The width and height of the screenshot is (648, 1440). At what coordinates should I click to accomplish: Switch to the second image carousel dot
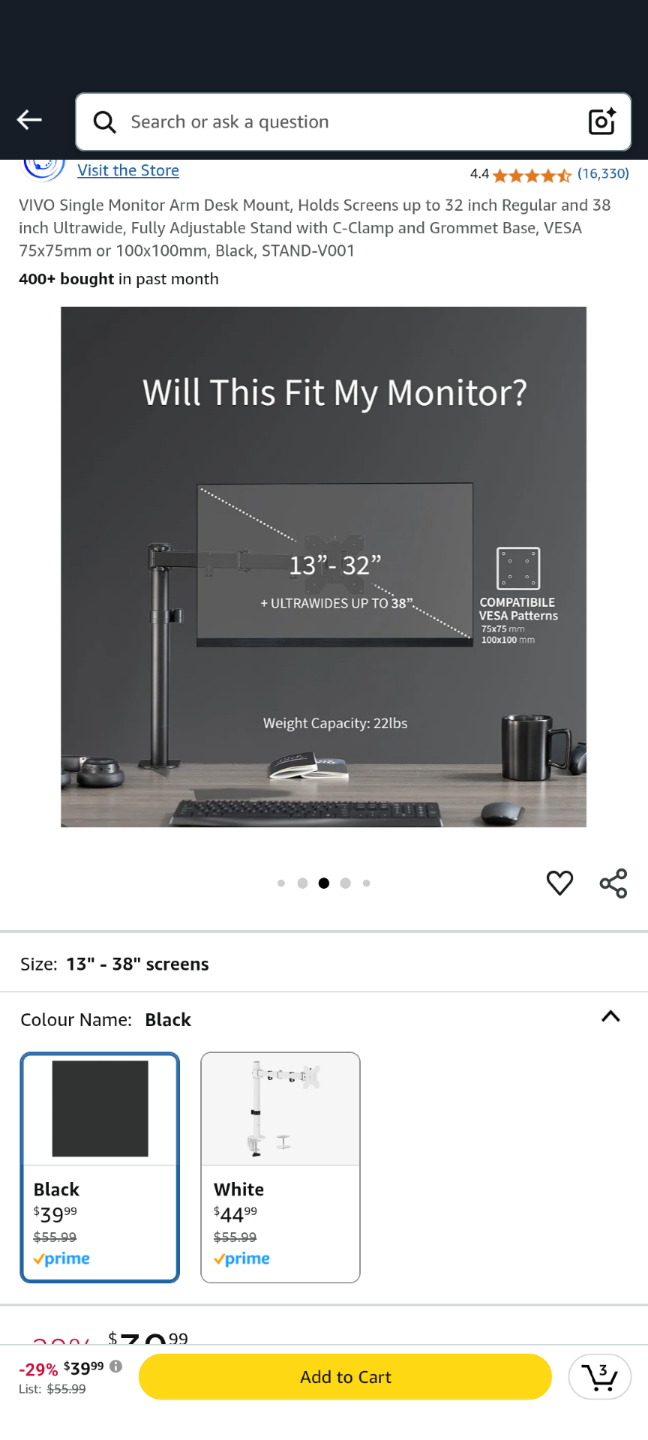302,883
